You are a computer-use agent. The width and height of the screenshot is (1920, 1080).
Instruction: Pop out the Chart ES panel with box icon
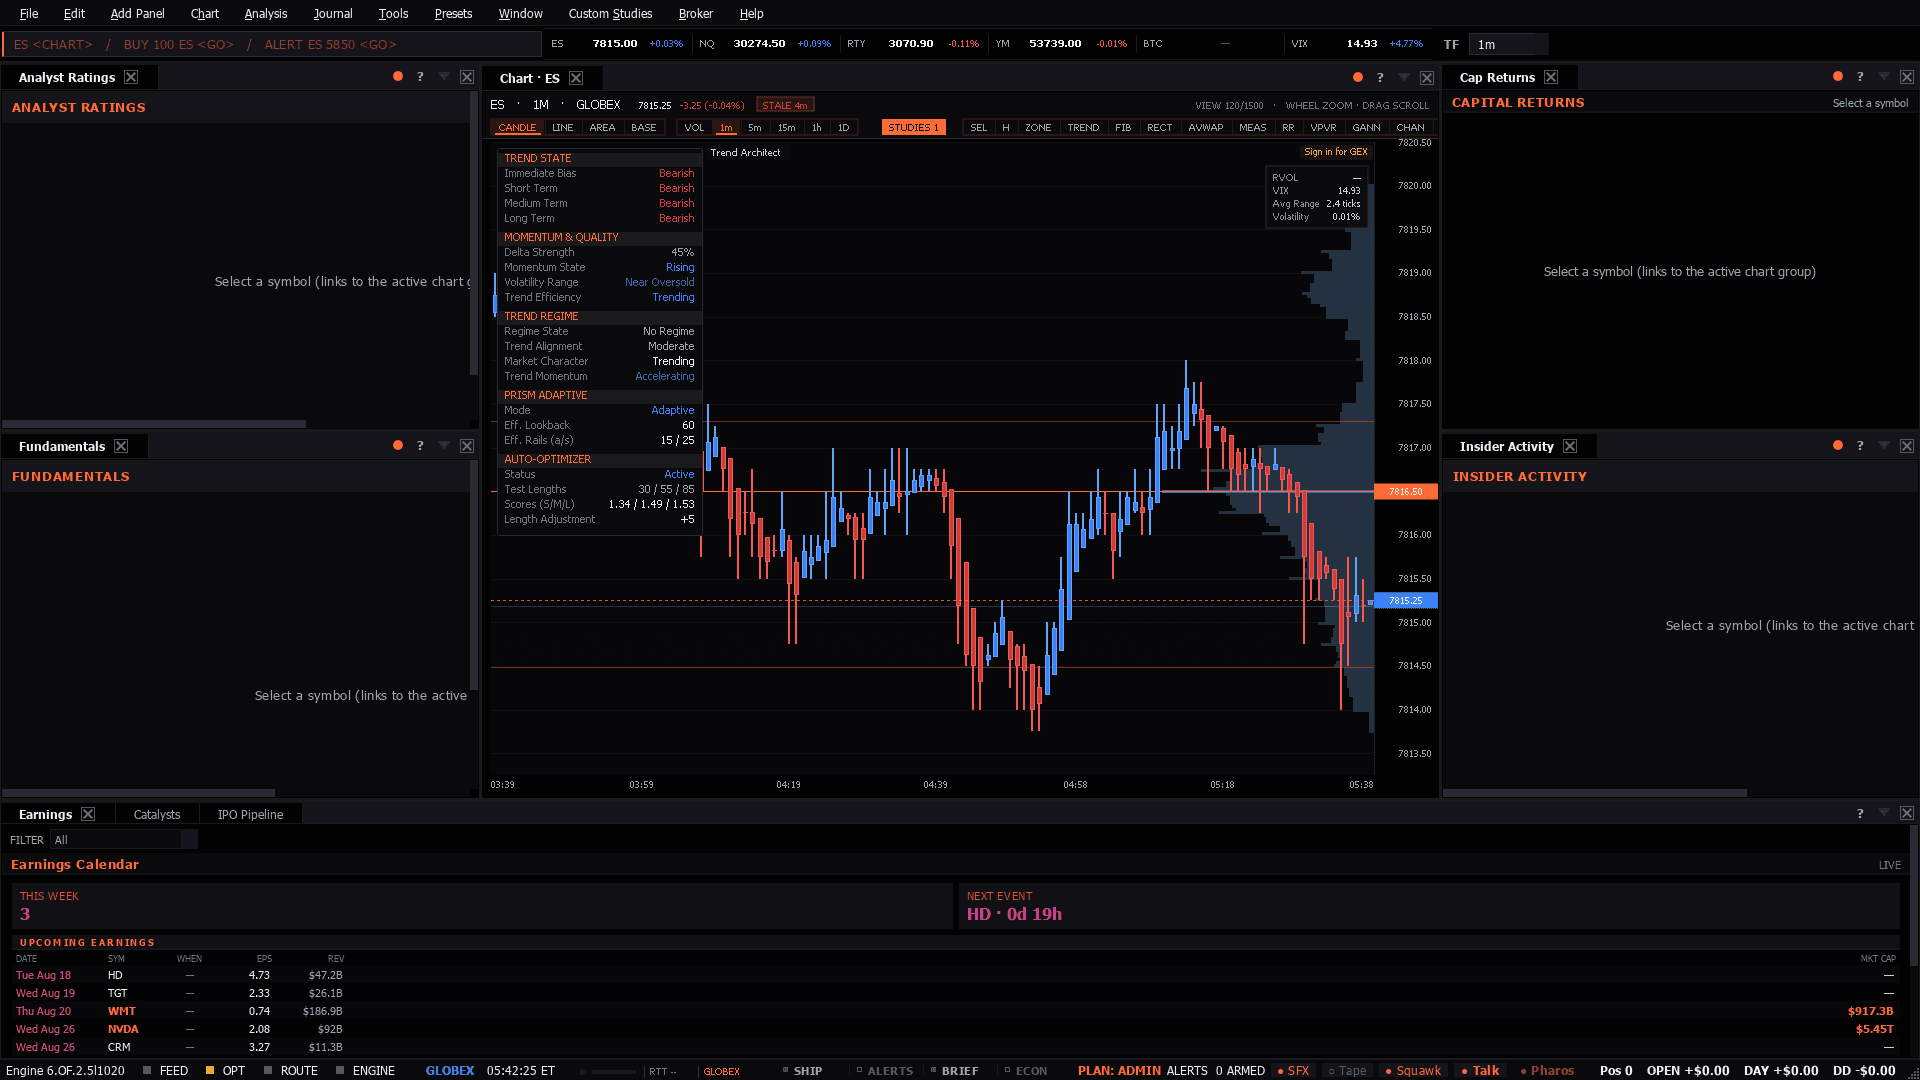click(1427, 78)
